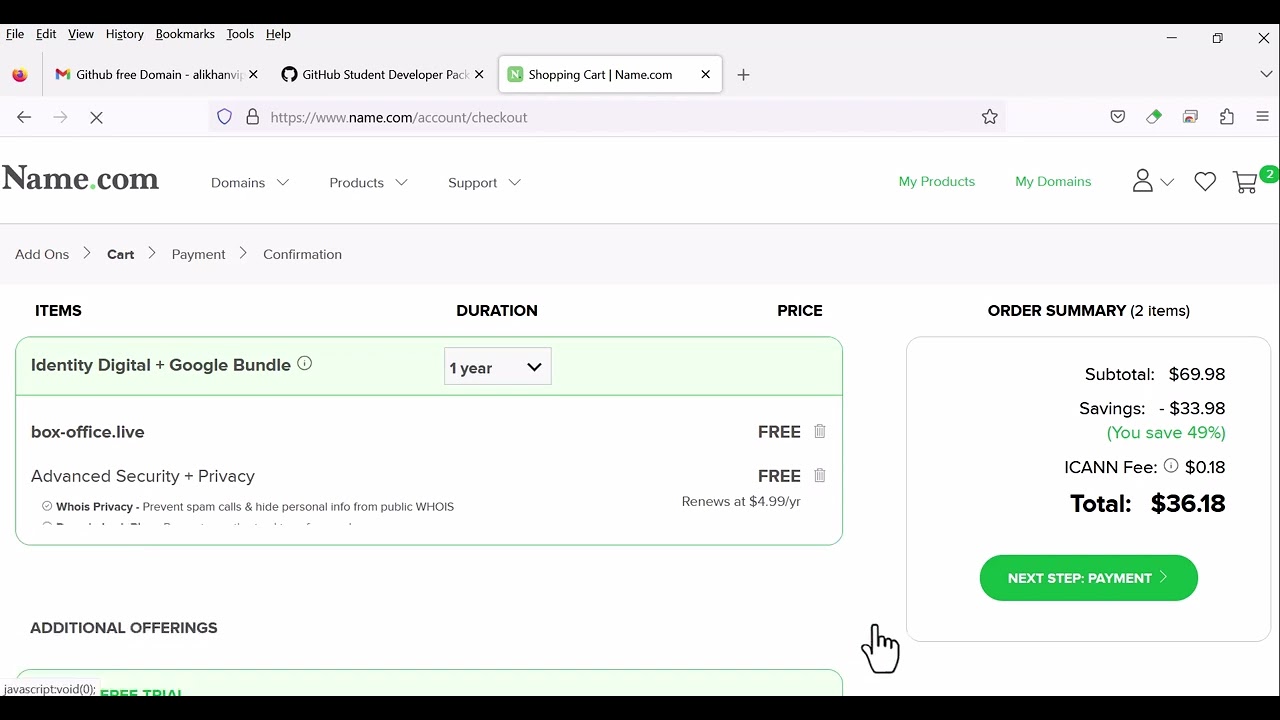
Task: Click the toolbar icon before the extensions puzzle
Action: 1190,117
